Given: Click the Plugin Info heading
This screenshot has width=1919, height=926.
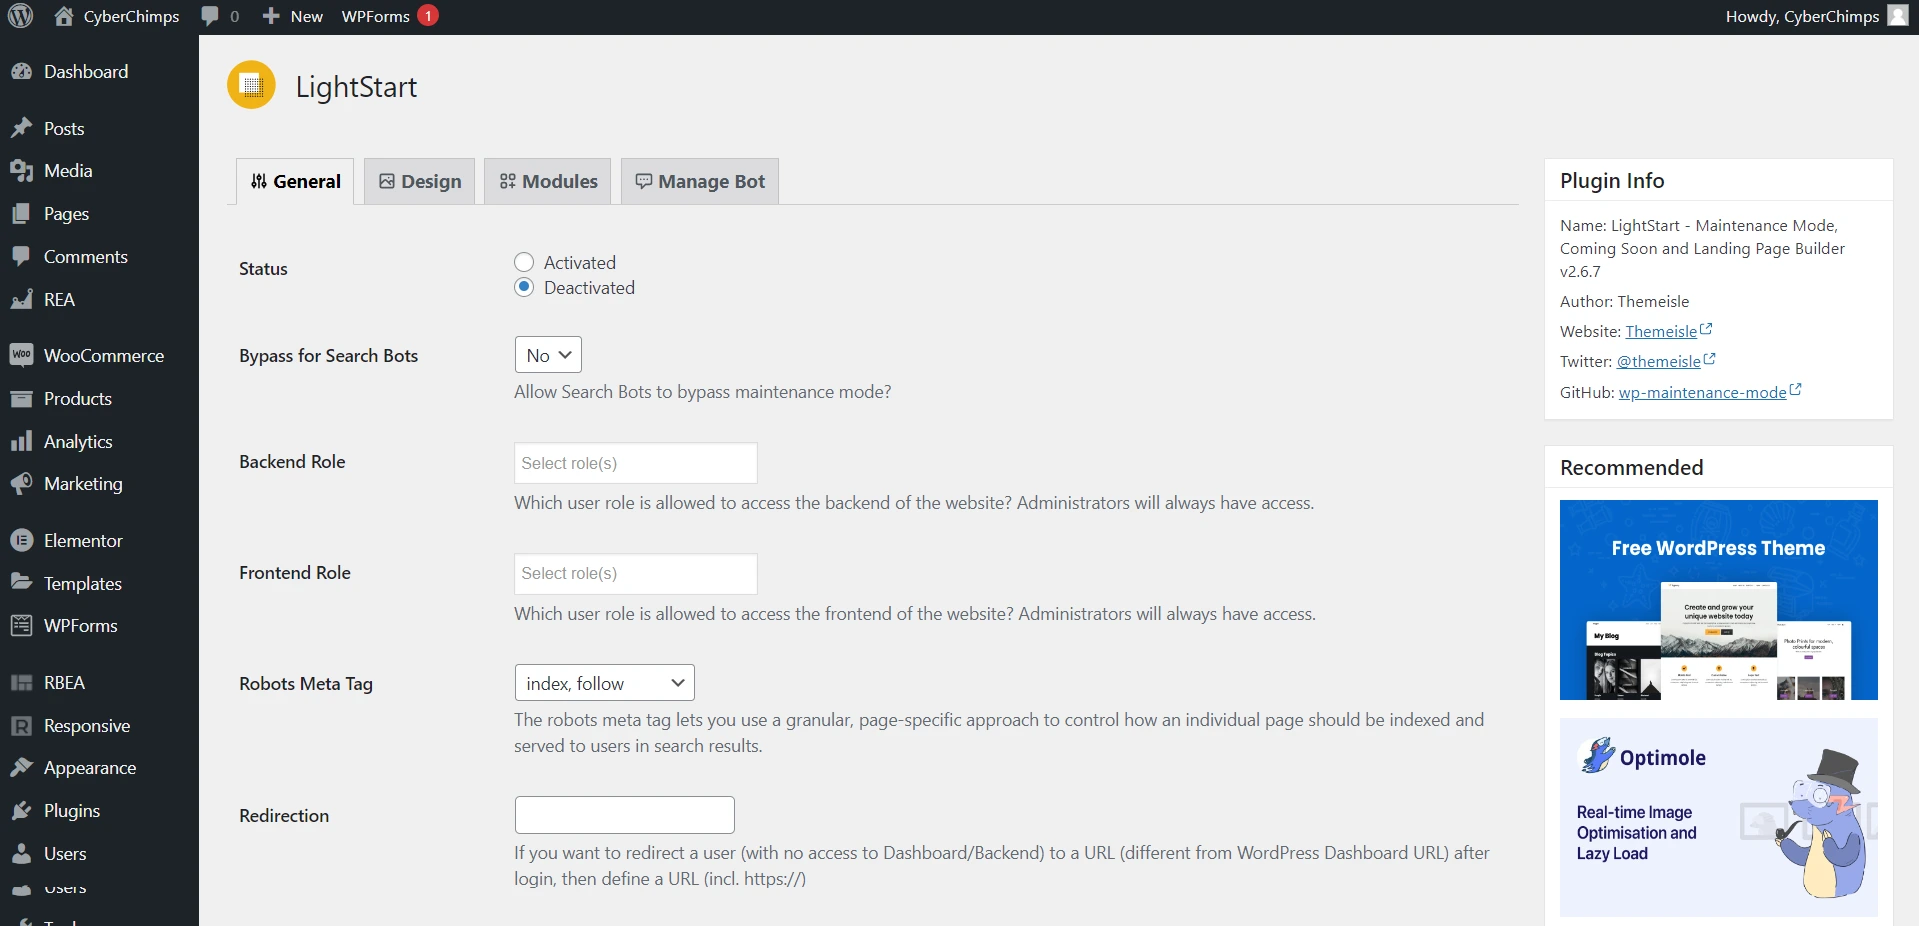Looking at the screenshot, I should 1612,180.
